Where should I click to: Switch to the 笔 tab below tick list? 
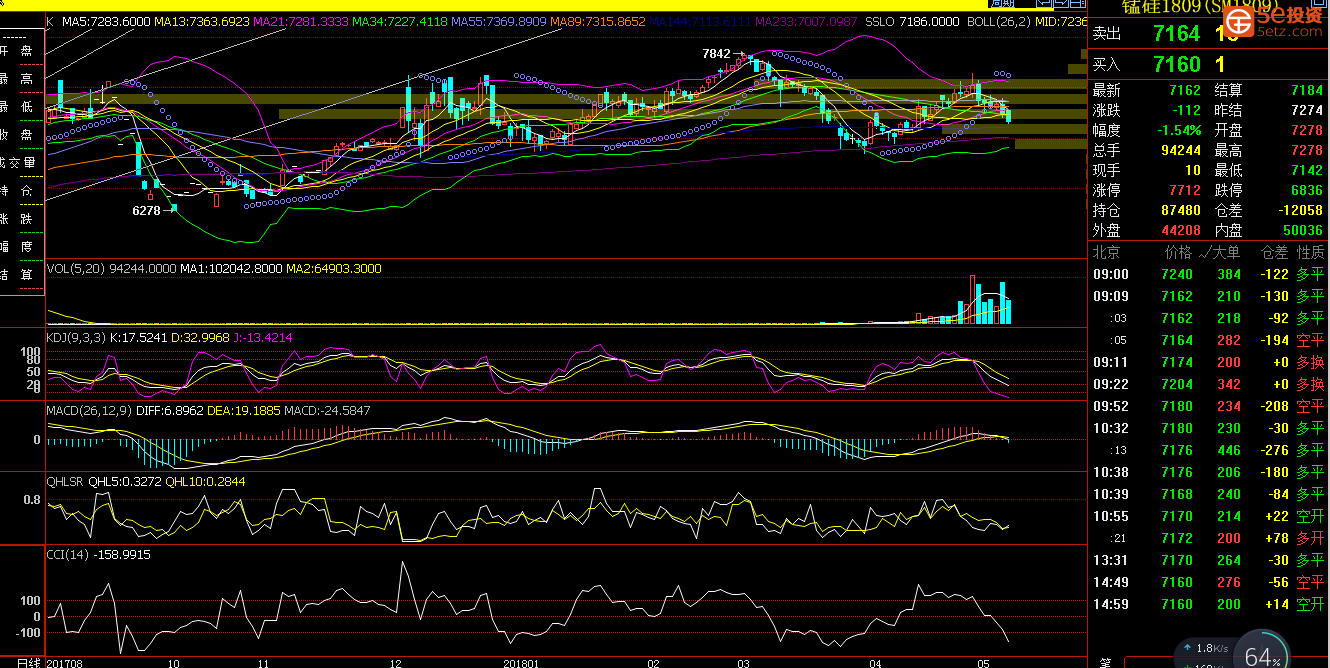click(x=1105, y=662)
